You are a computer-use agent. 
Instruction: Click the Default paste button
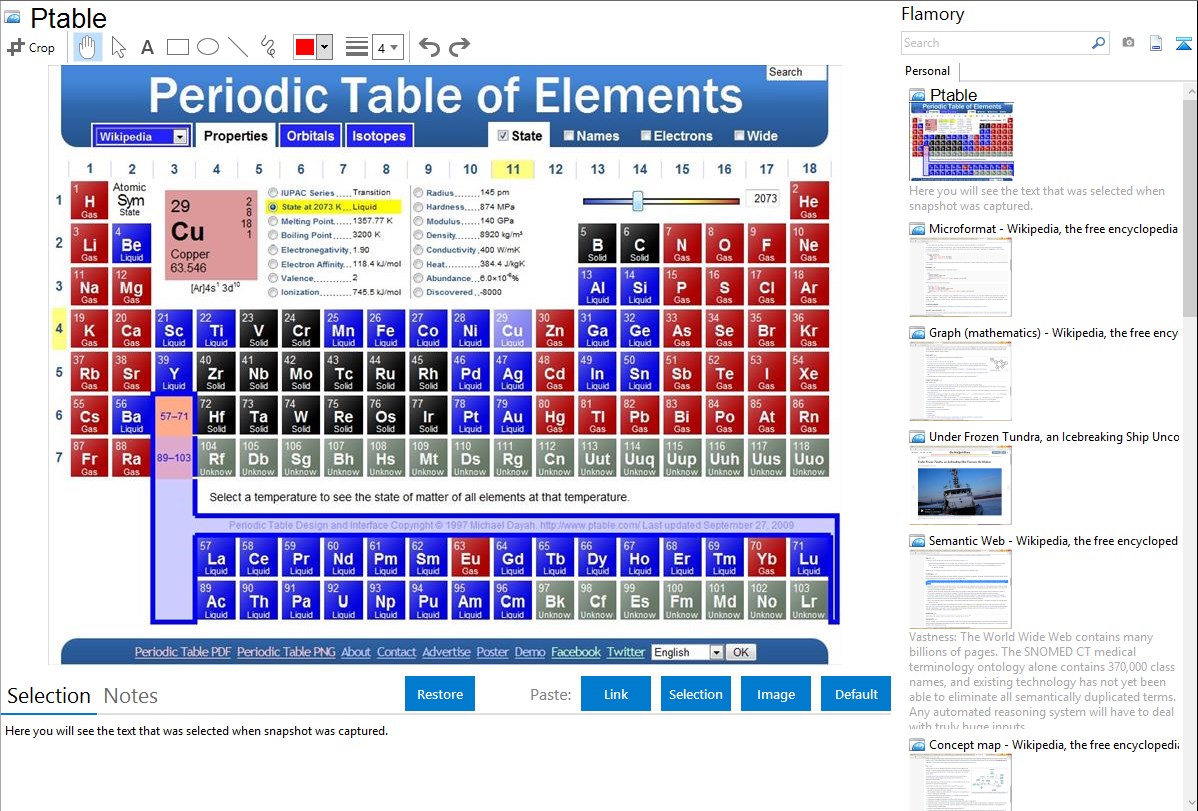coord(856,694)
